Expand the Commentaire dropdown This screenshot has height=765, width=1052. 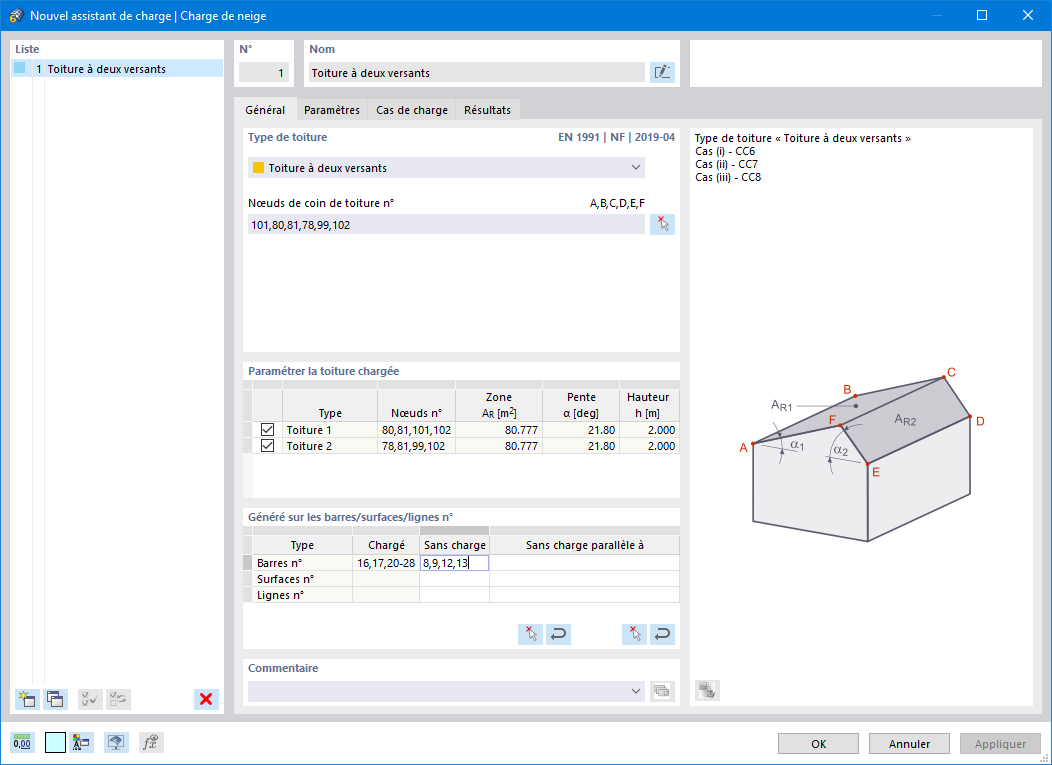coord(636,691)
